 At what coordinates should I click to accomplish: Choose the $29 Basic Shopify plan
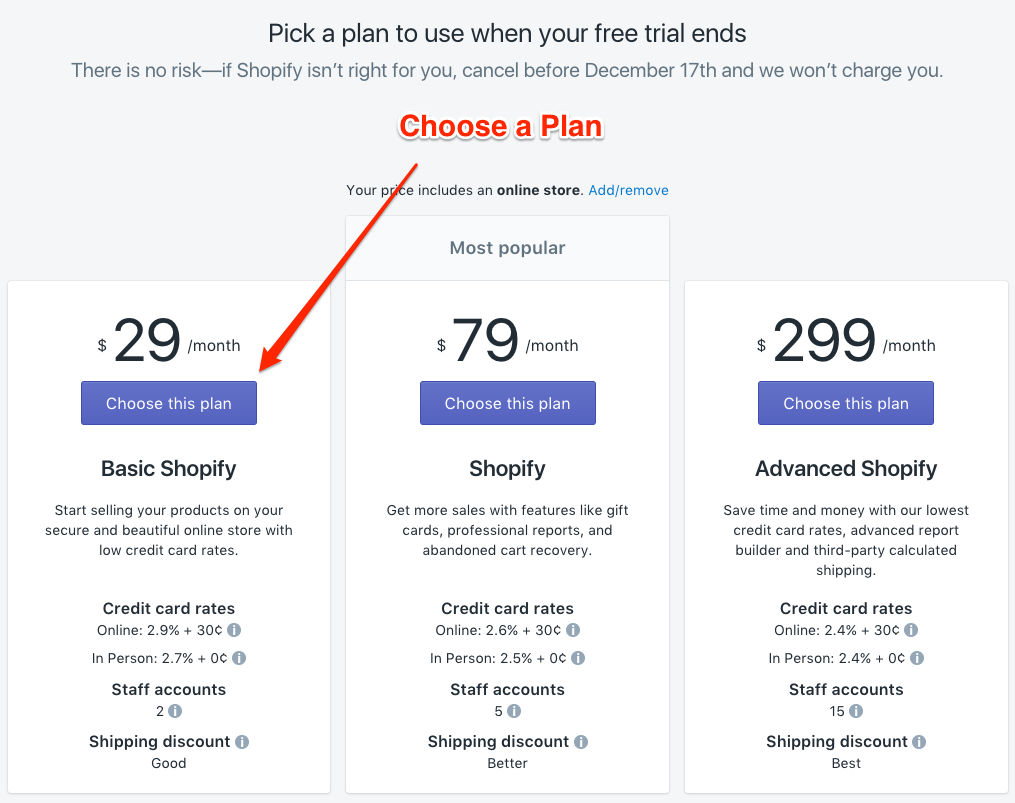tap(169, 403)
